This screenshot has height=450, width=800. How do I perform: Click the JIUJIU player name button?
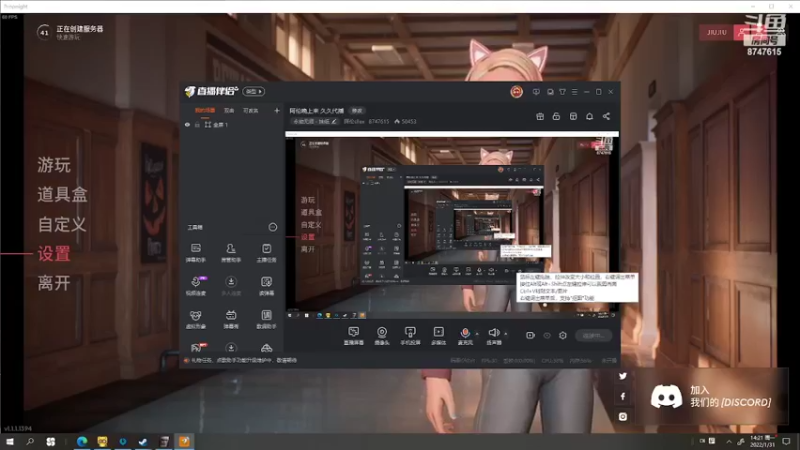(x=716, y=32)
